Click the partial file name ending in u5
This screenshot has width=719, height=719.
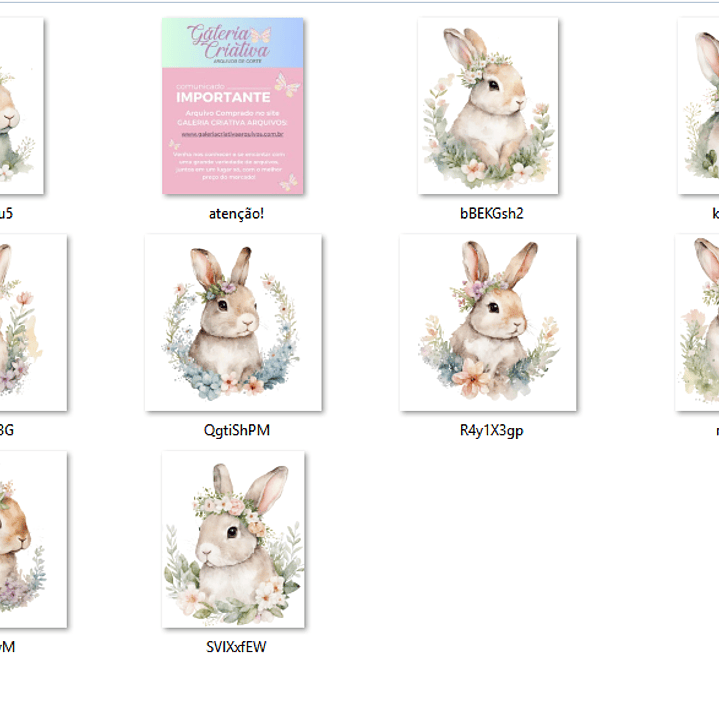point(6,213)
